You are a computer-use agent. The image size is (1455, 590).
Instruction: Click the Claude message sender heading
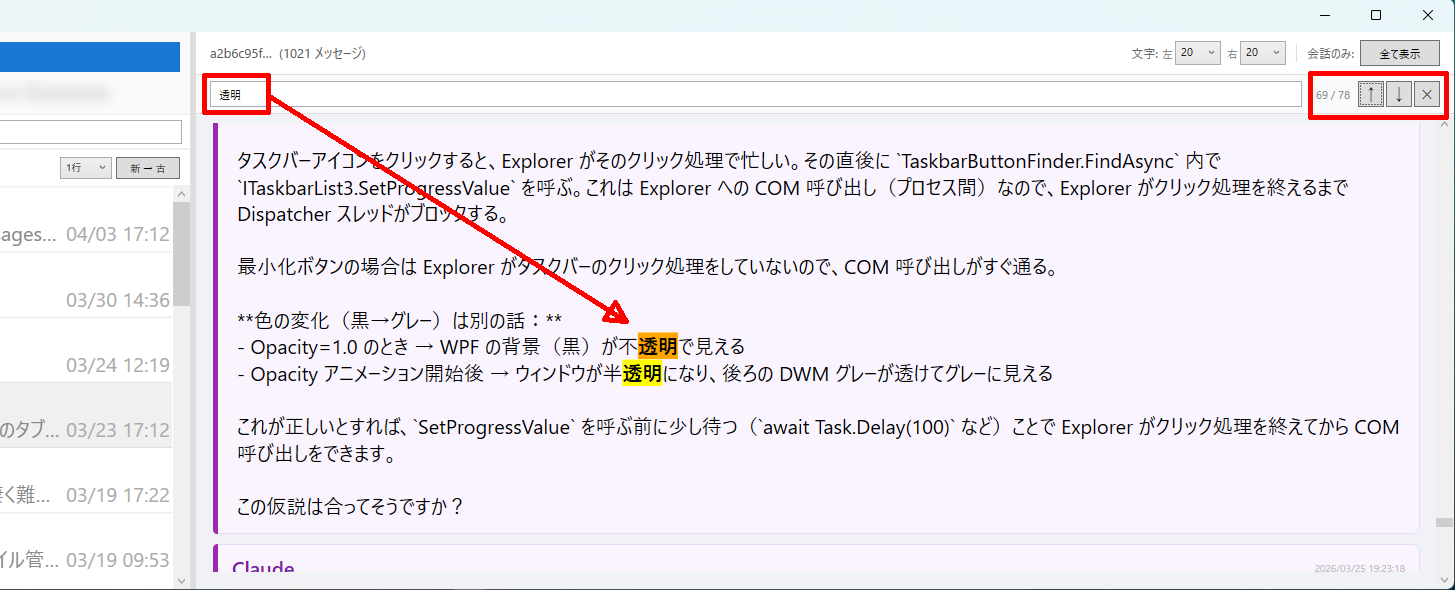point(262,567)
